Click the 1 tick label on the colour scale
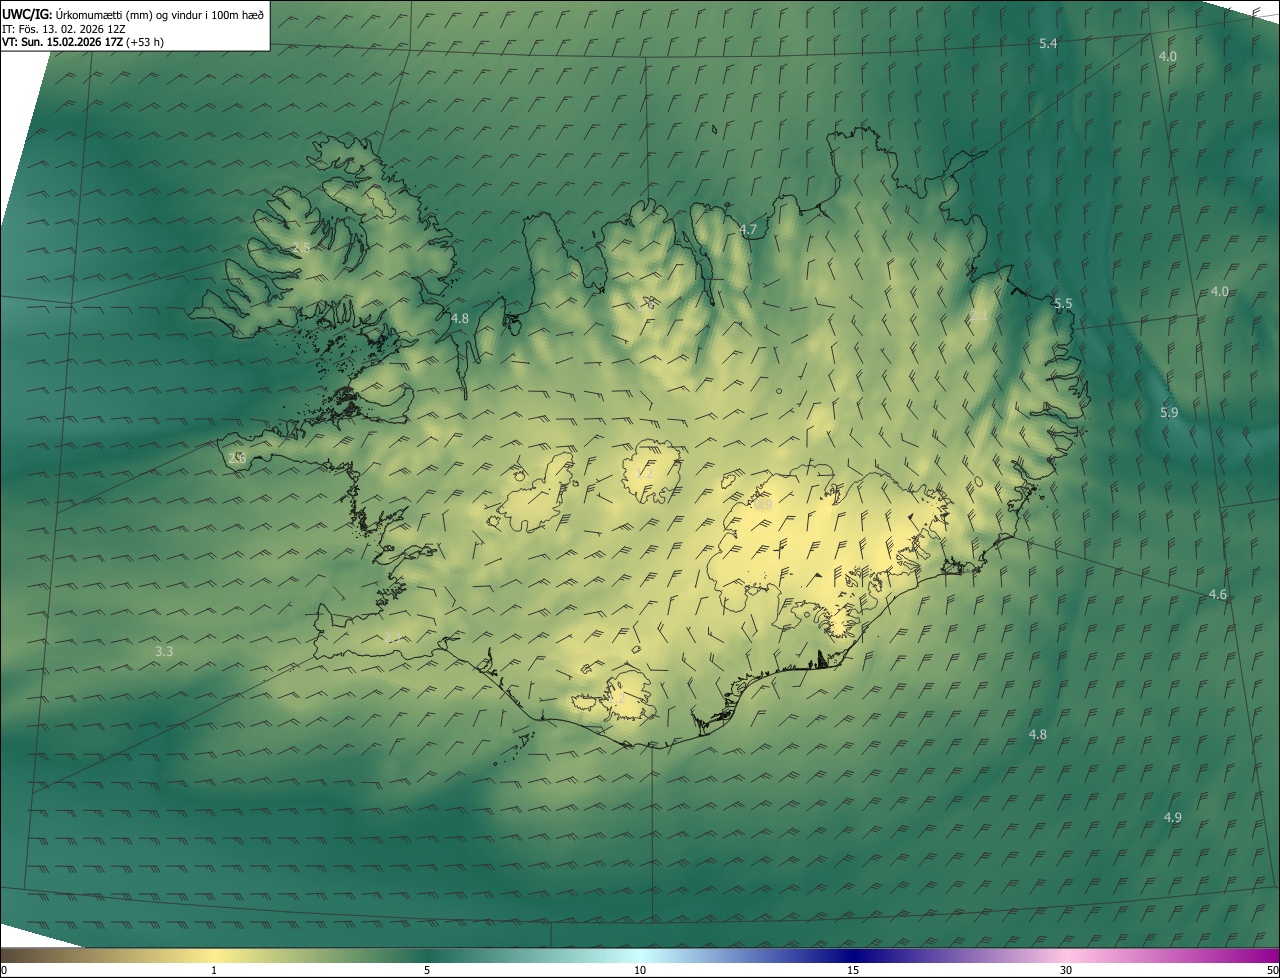Screen dimensions: 1280x978 click(x=214, y=970)
